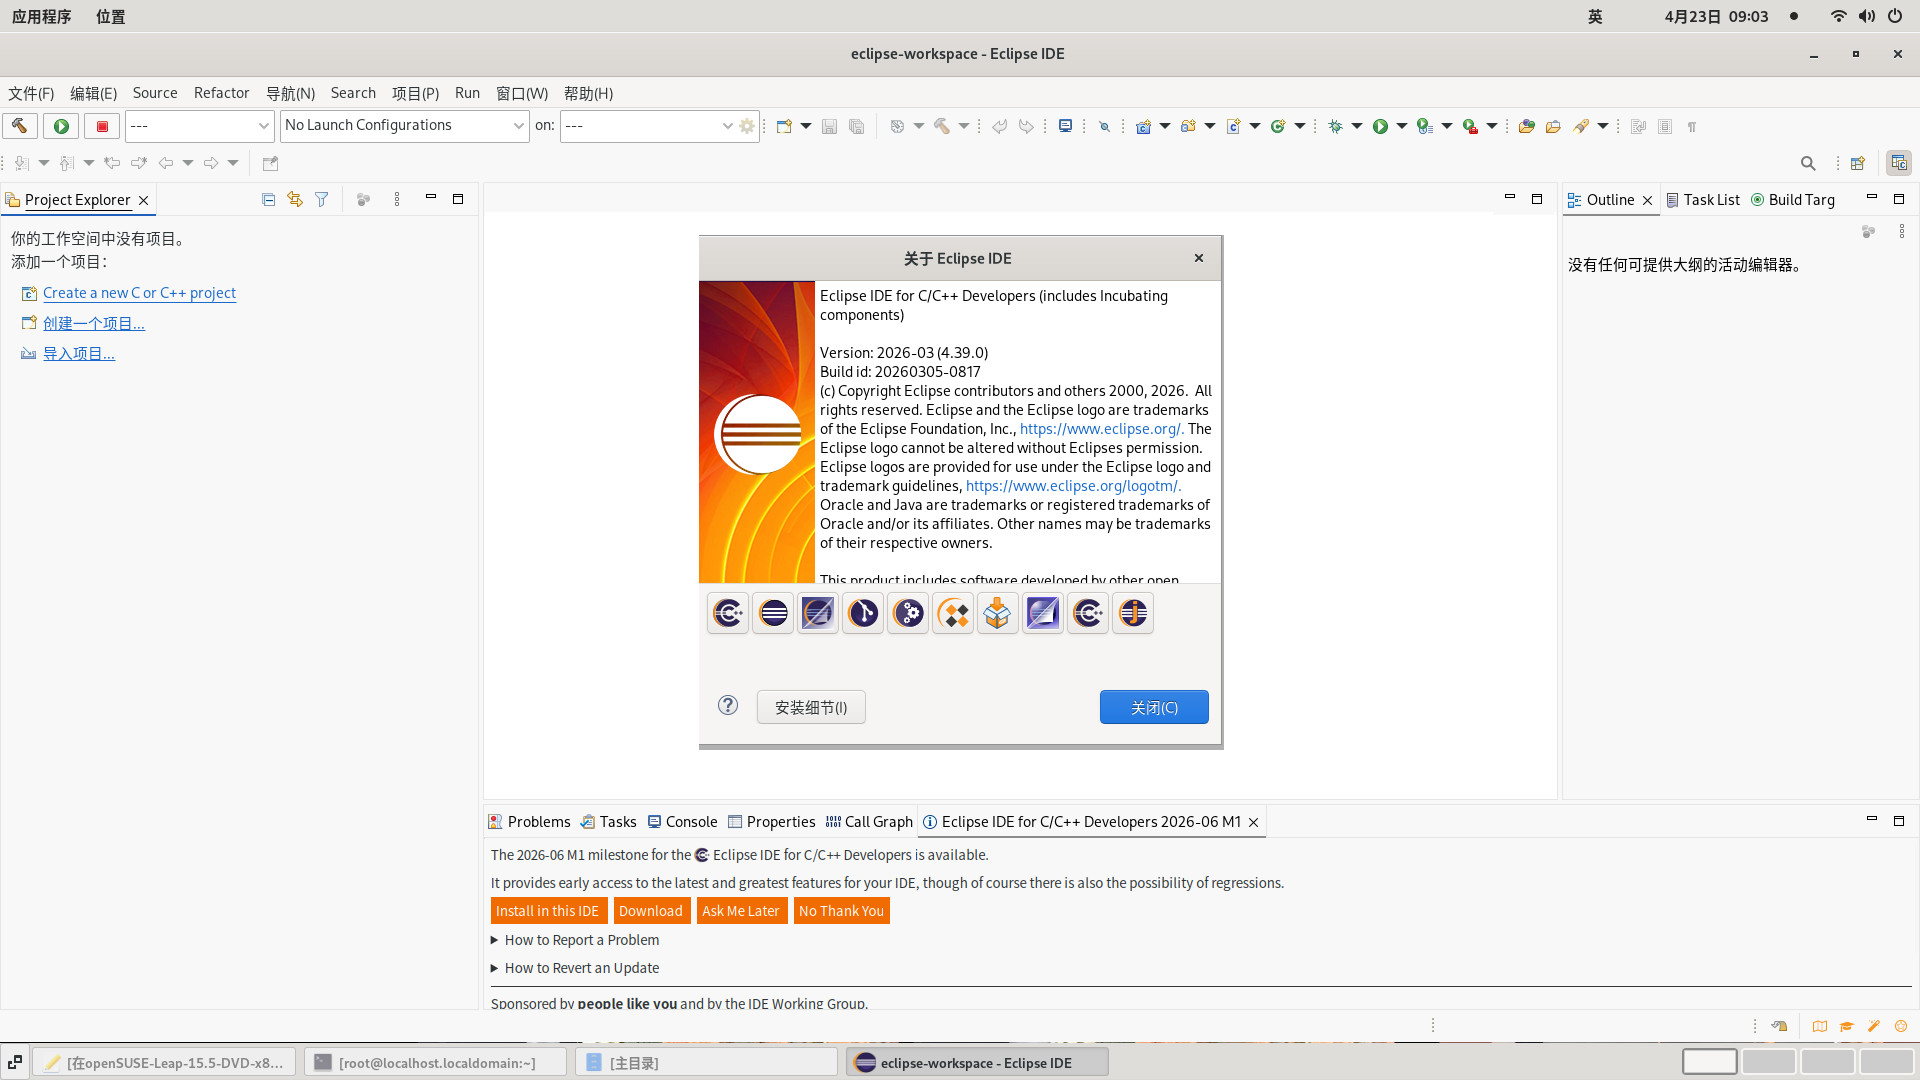1920x1080 pixels.
Task: Toggle the C/C++ perspective button
Action: 1898,163
